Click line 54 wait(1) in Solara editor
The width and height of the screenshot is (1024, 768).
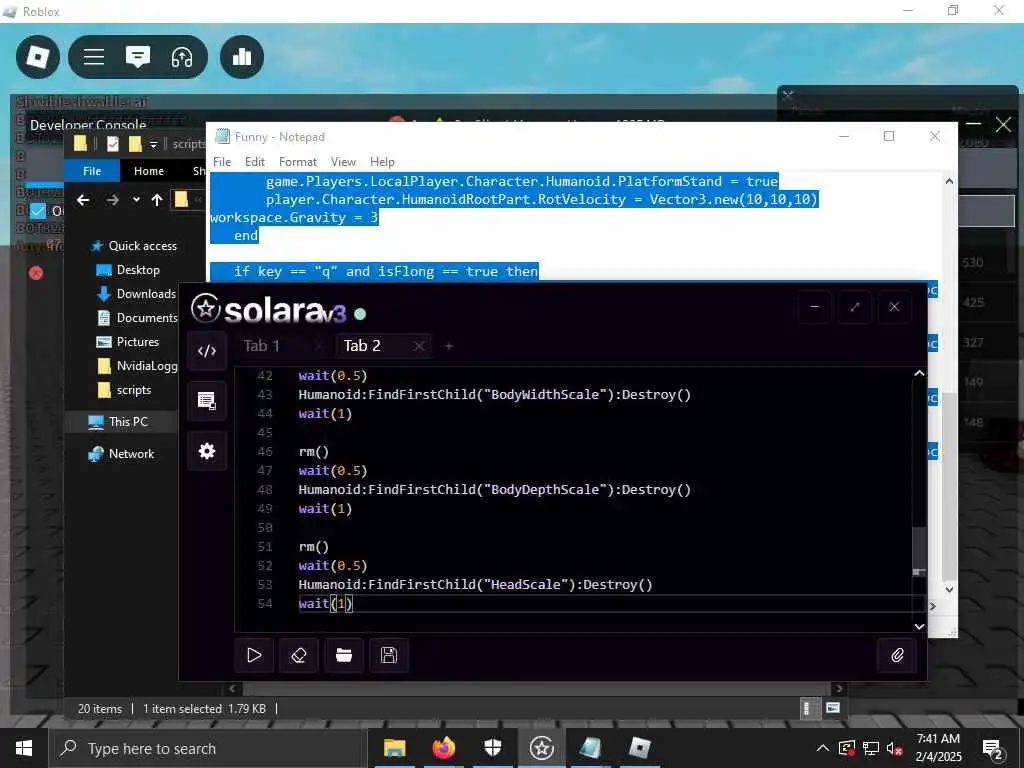point(325,603)
